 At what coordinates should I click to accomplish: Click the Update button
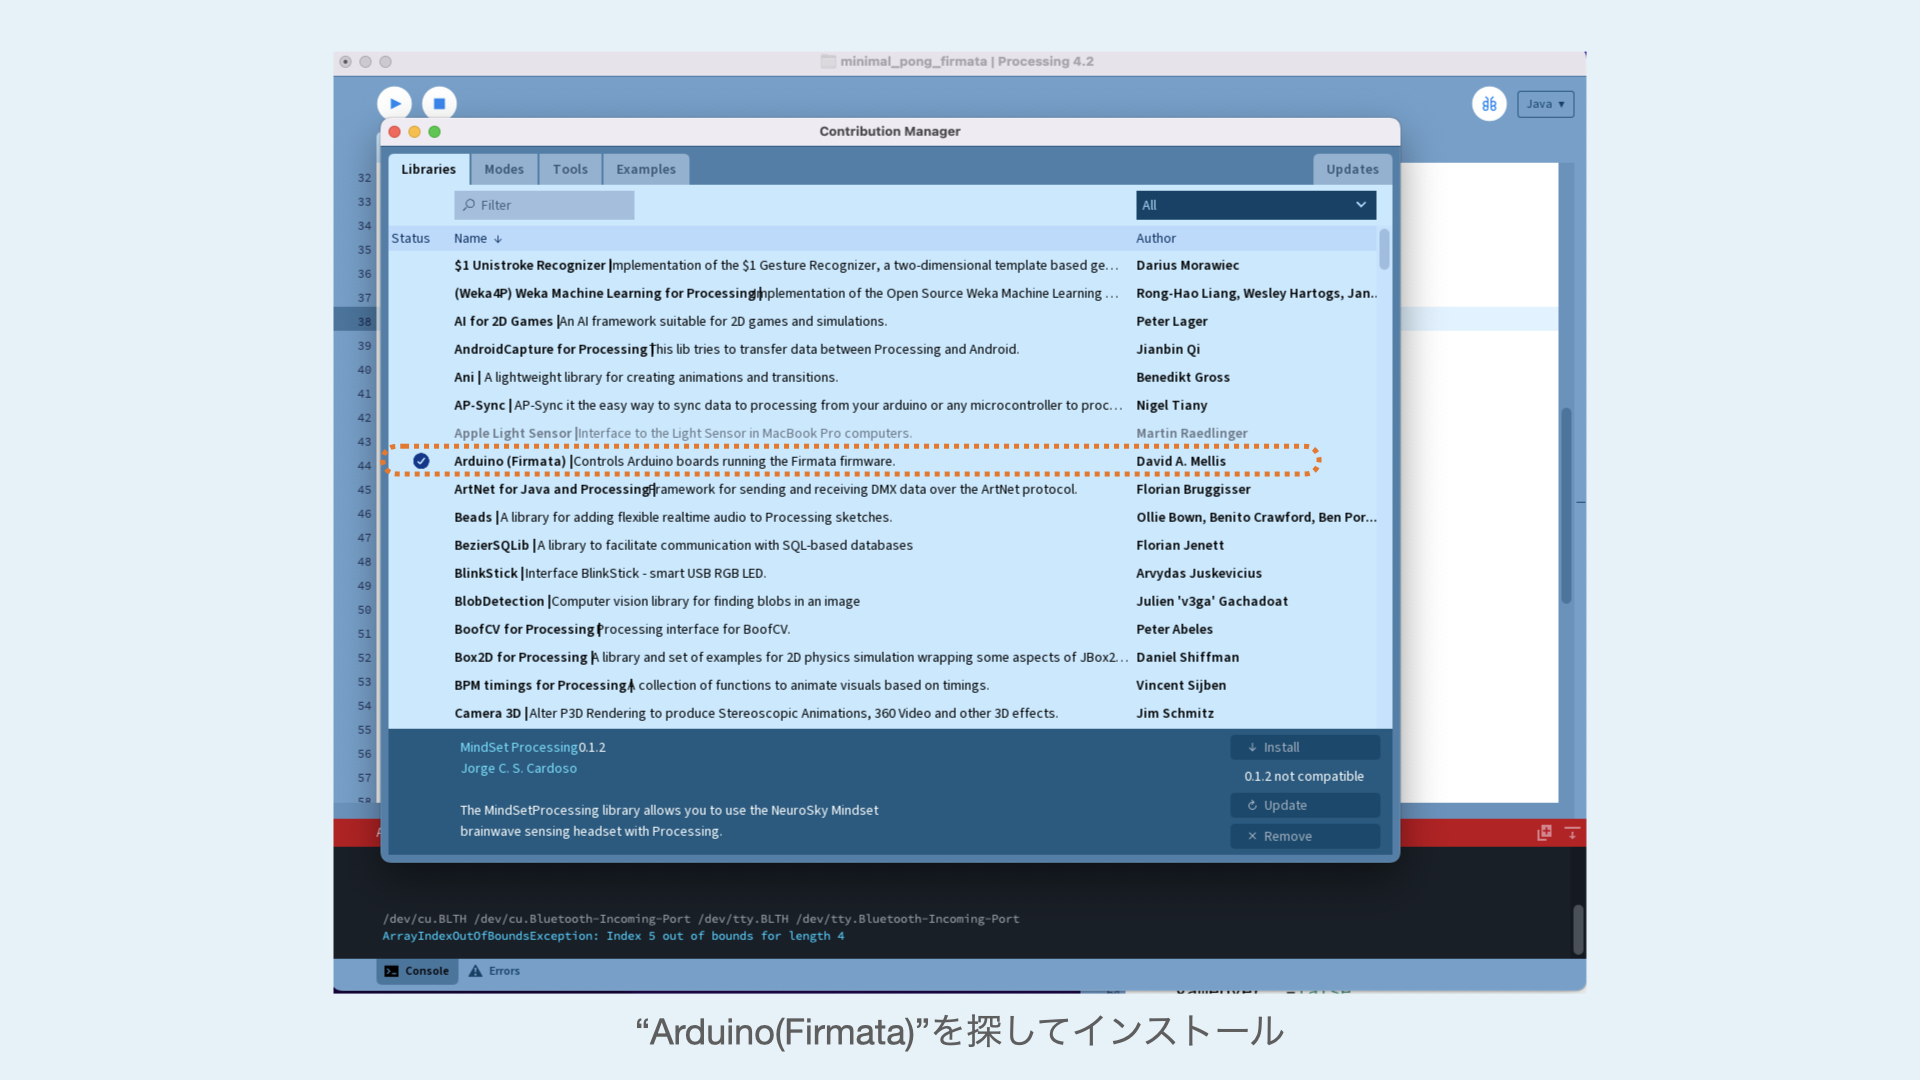click(1304, 805)
